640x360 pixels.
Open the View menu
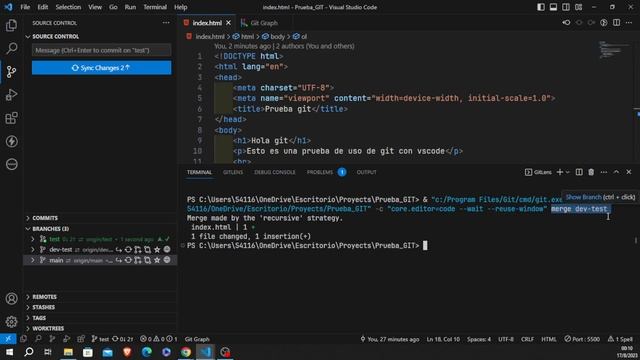point(95,7)
